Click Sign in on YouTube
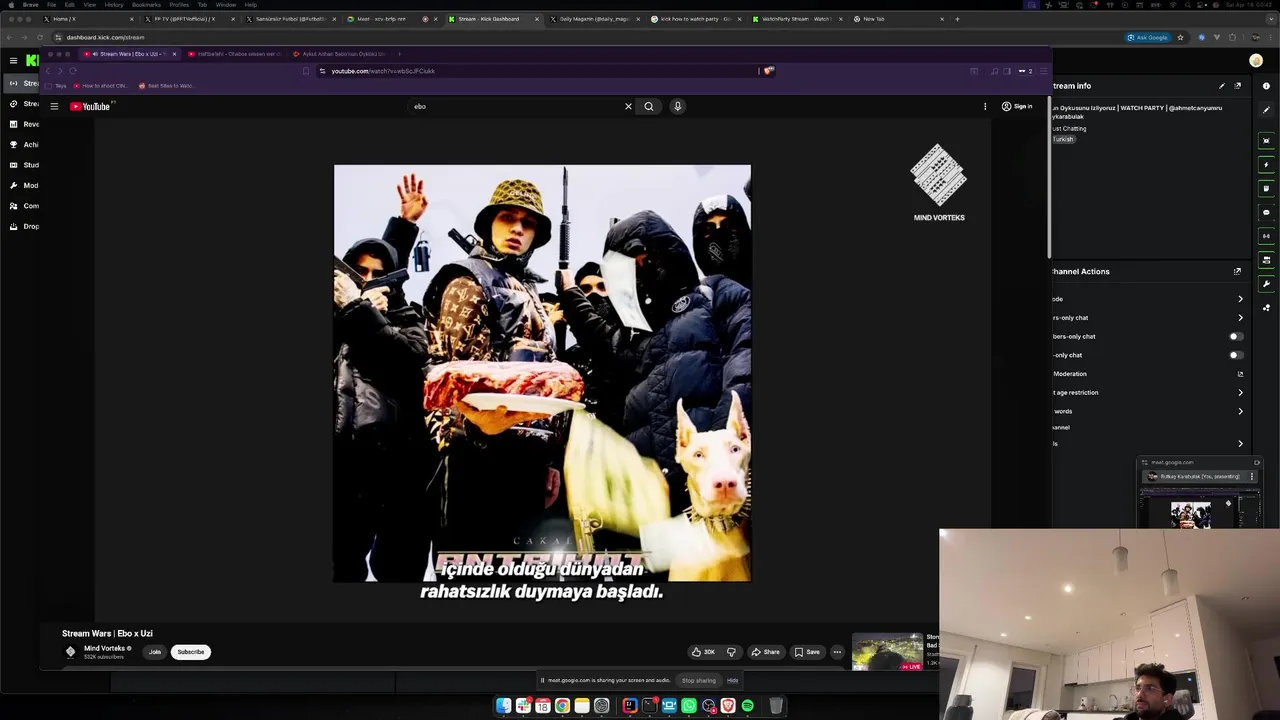The image size is (1280, 720). (x=1017, y=106)
